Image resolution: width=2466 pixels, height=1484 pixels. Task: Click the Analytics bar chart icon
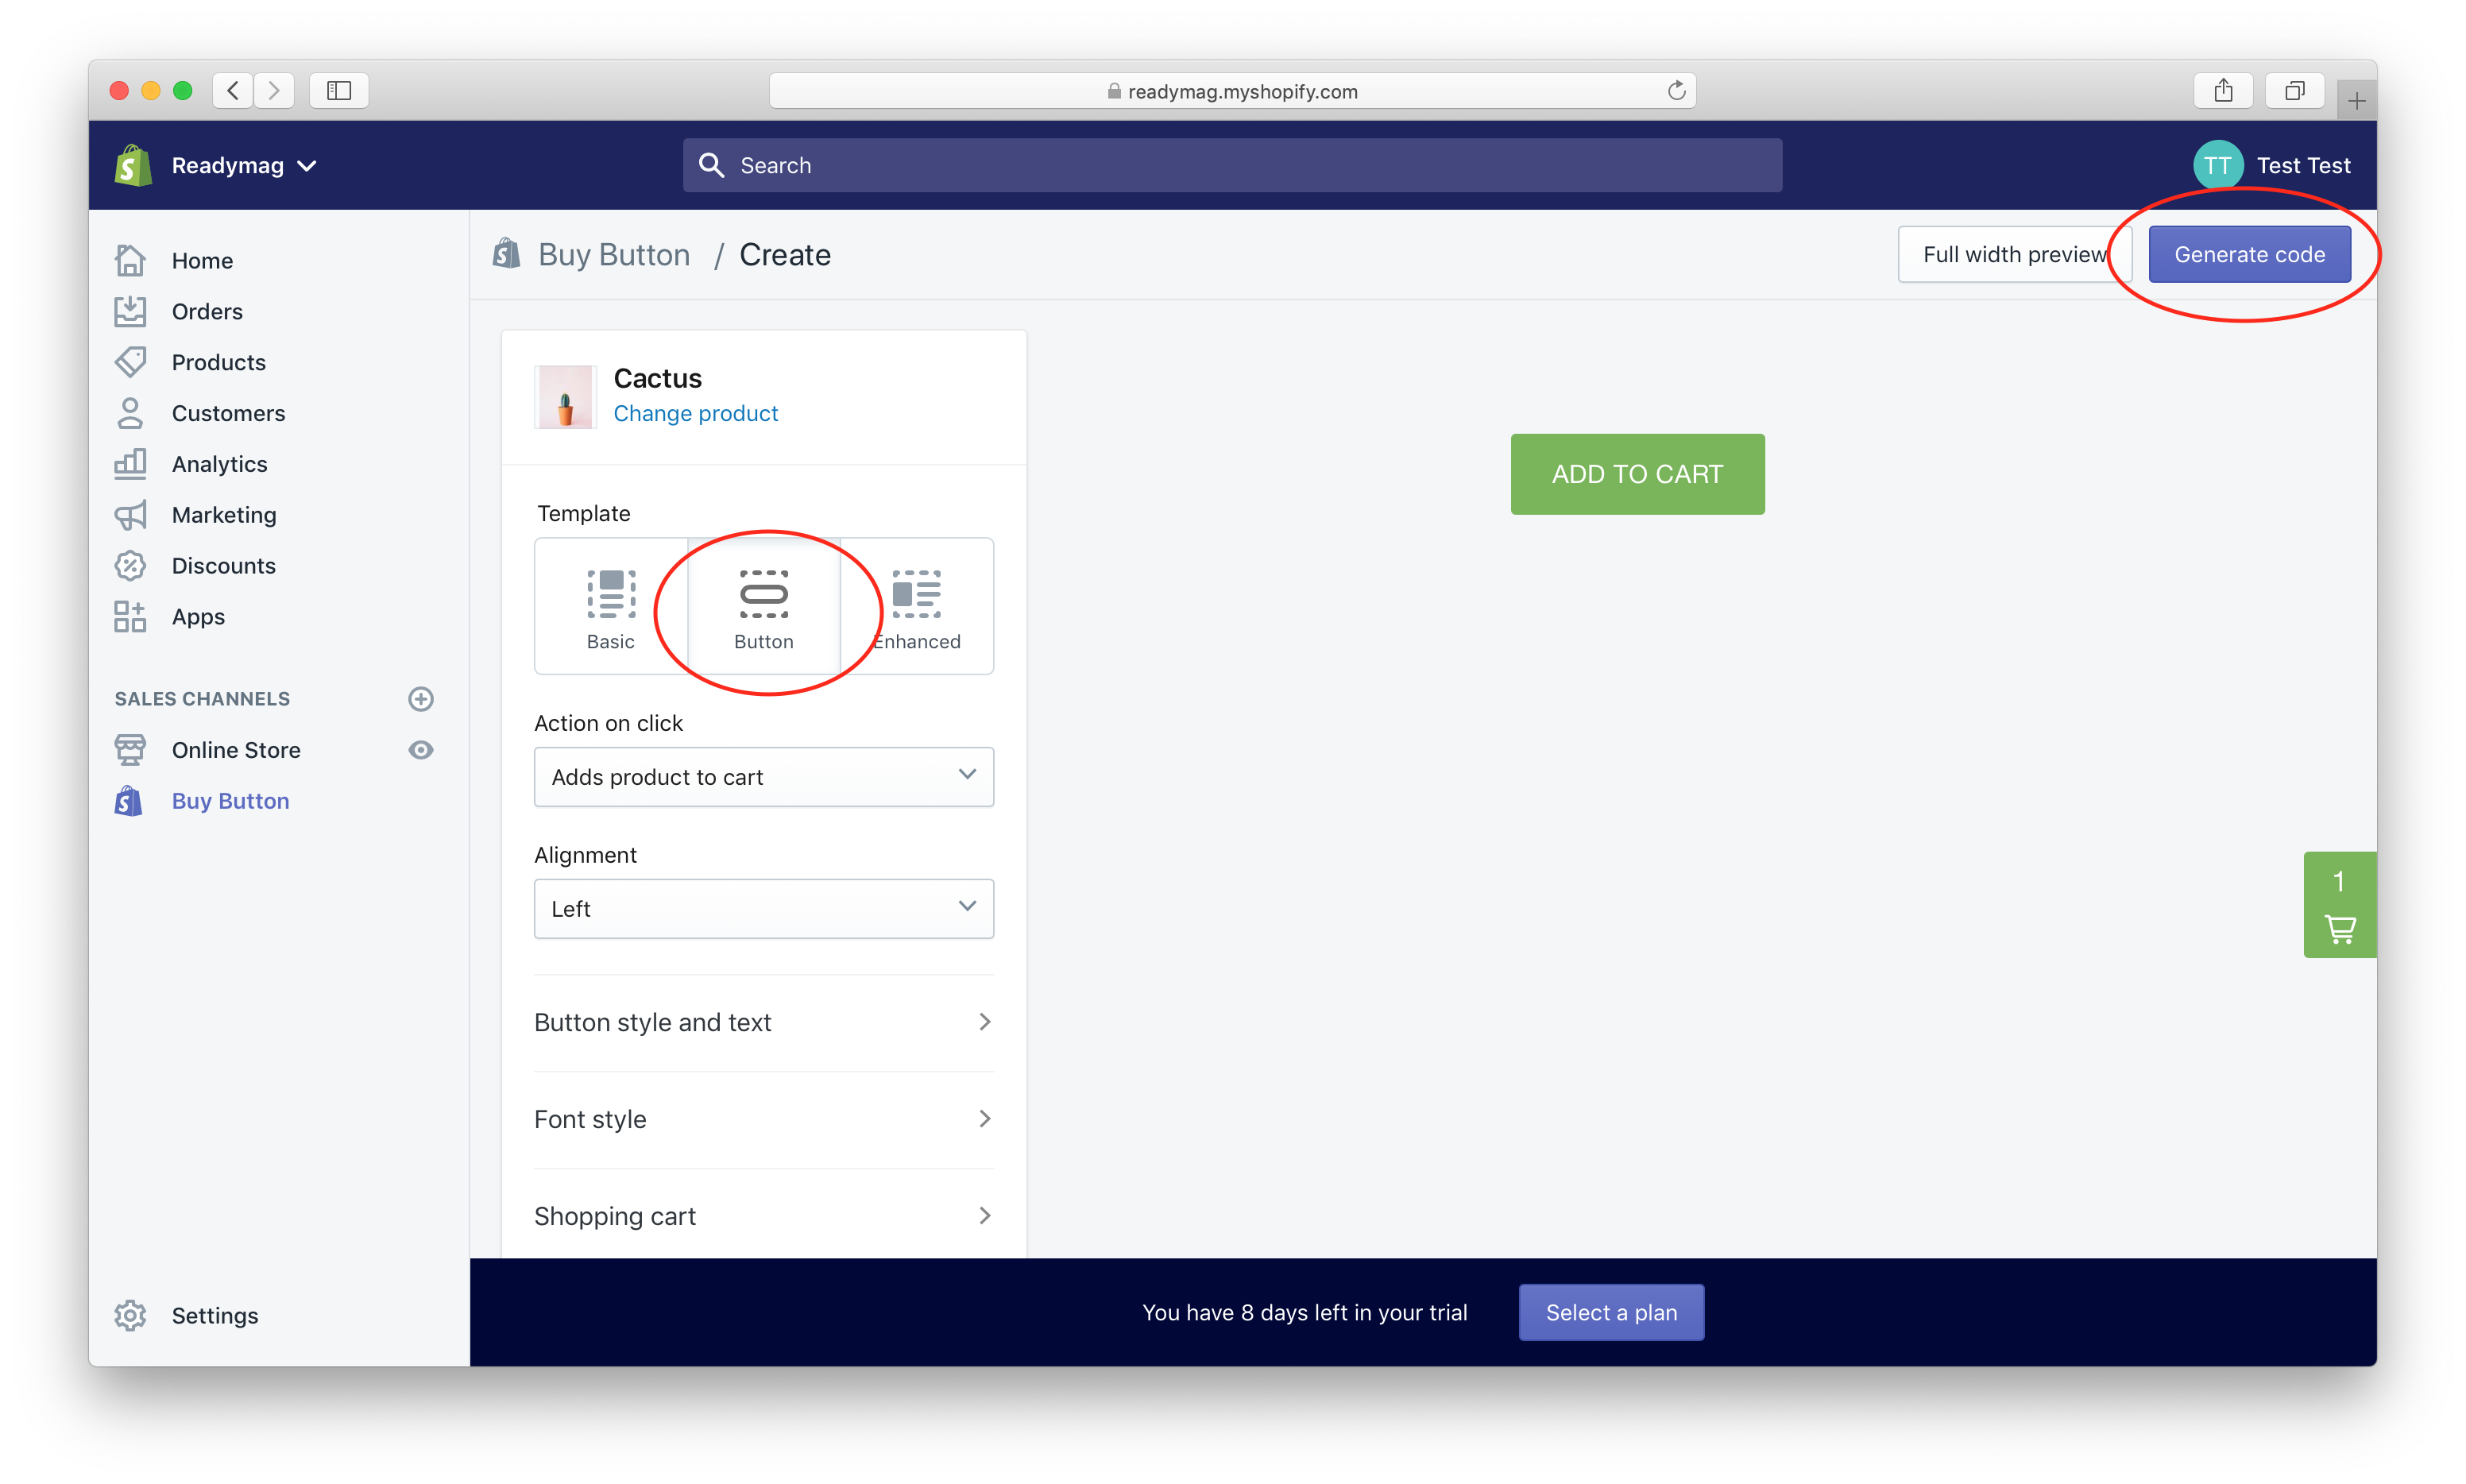click(x=130, y=463)
